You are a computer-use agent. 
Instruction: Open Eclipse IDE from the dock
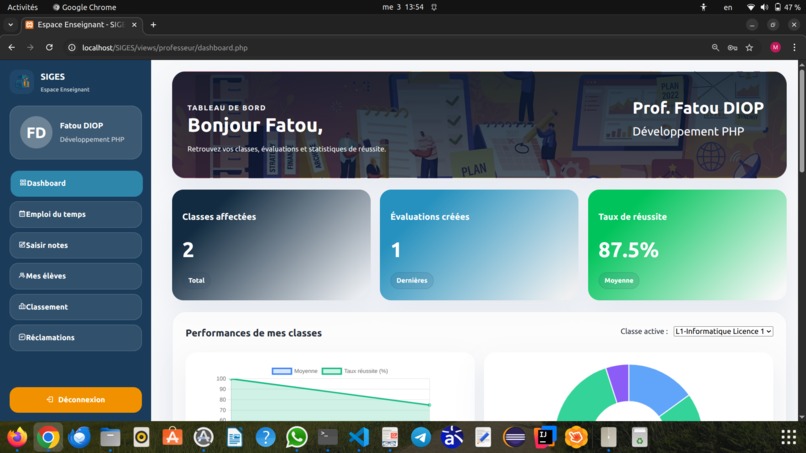(x=514, y=438)
